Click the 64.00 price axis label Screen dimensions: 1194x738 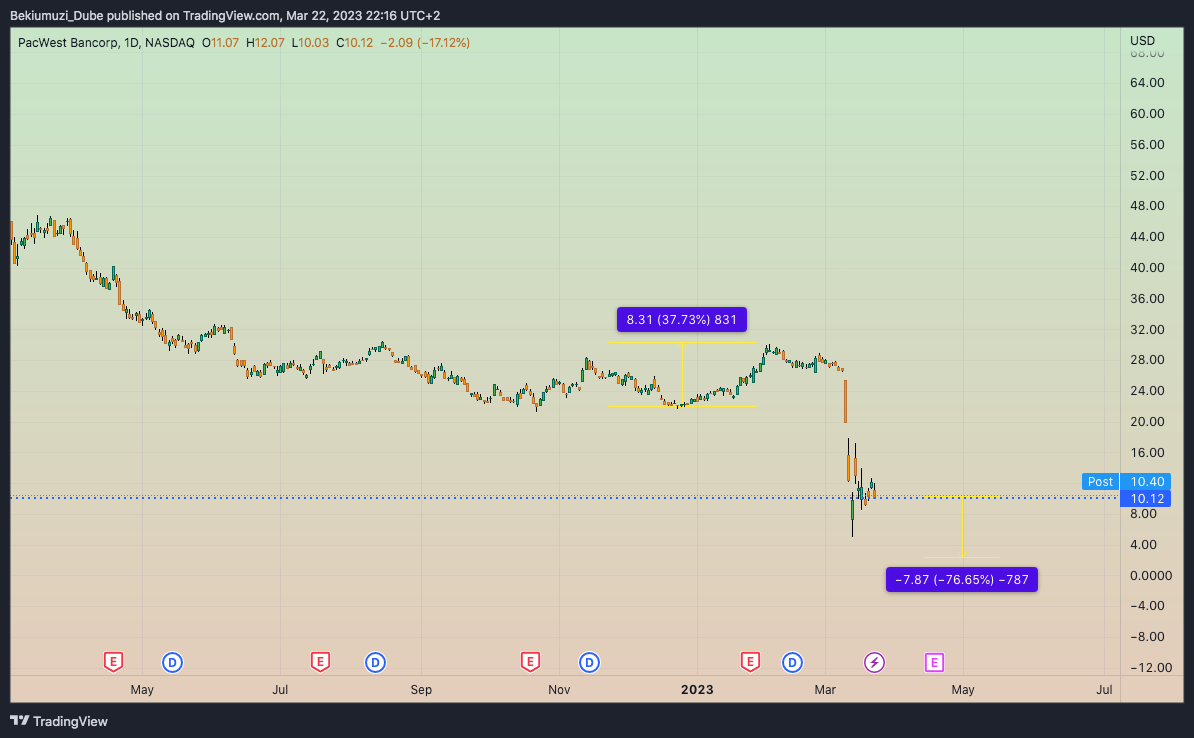[x=1147, y=82]
